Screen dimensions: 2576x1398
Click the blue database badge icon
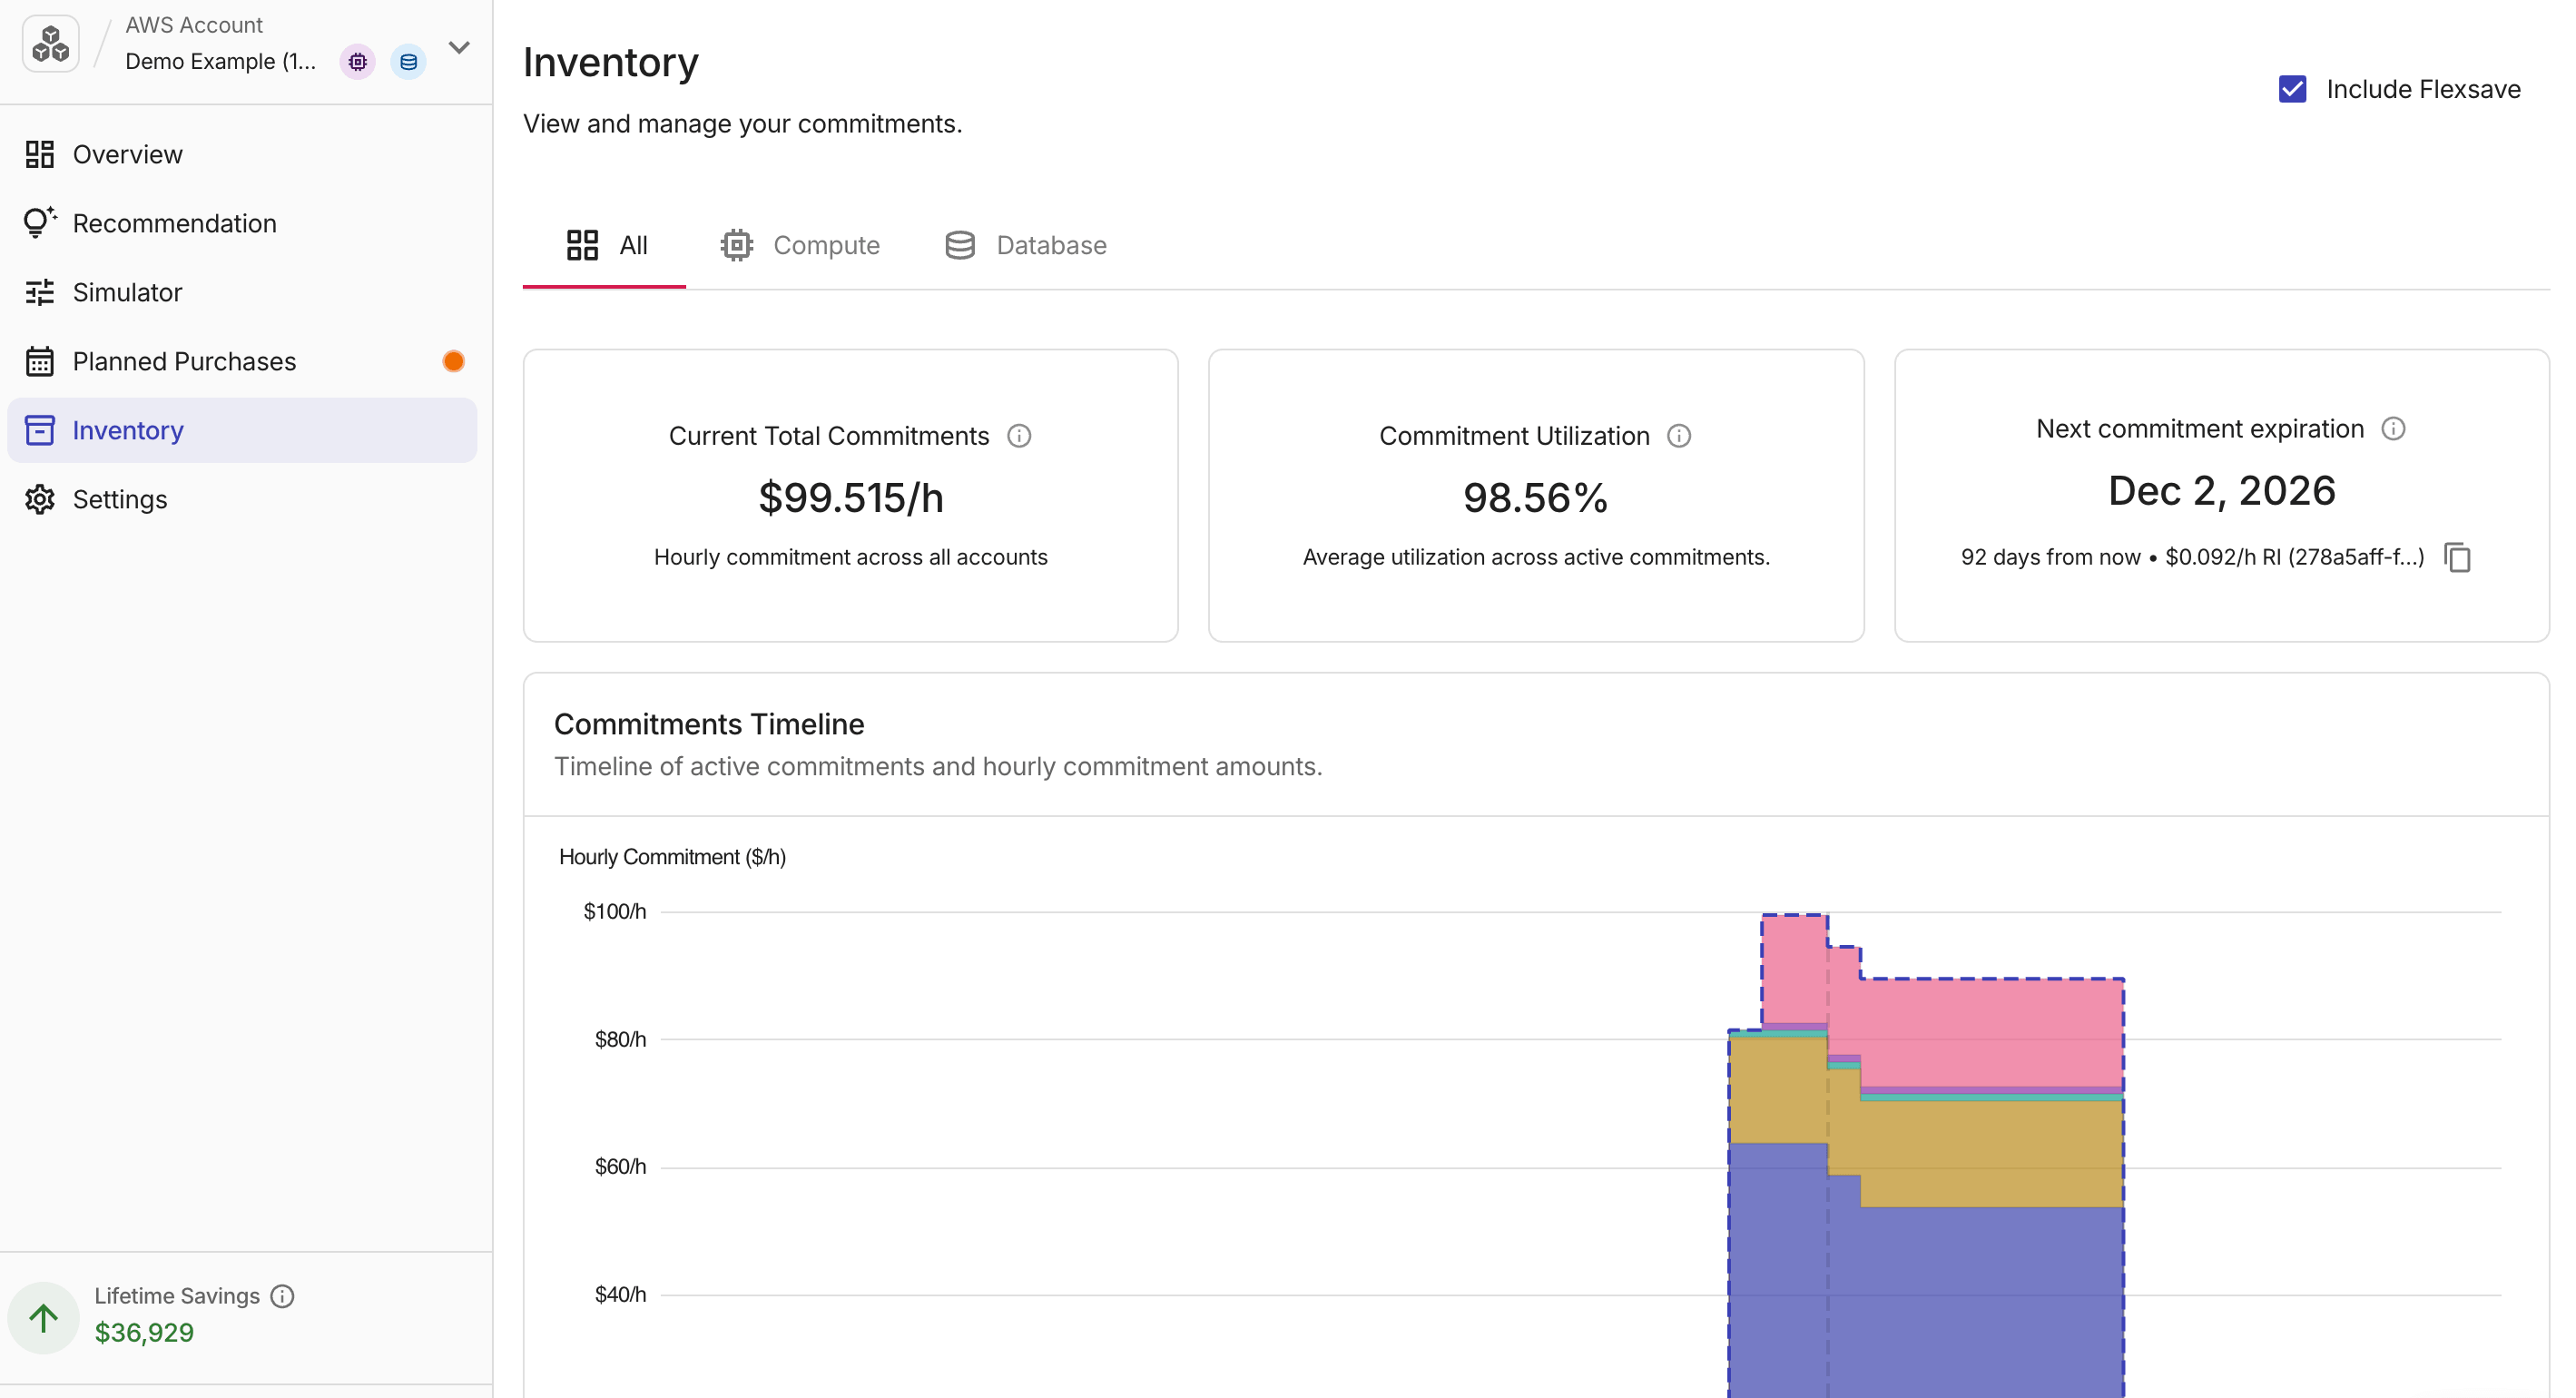408,62
